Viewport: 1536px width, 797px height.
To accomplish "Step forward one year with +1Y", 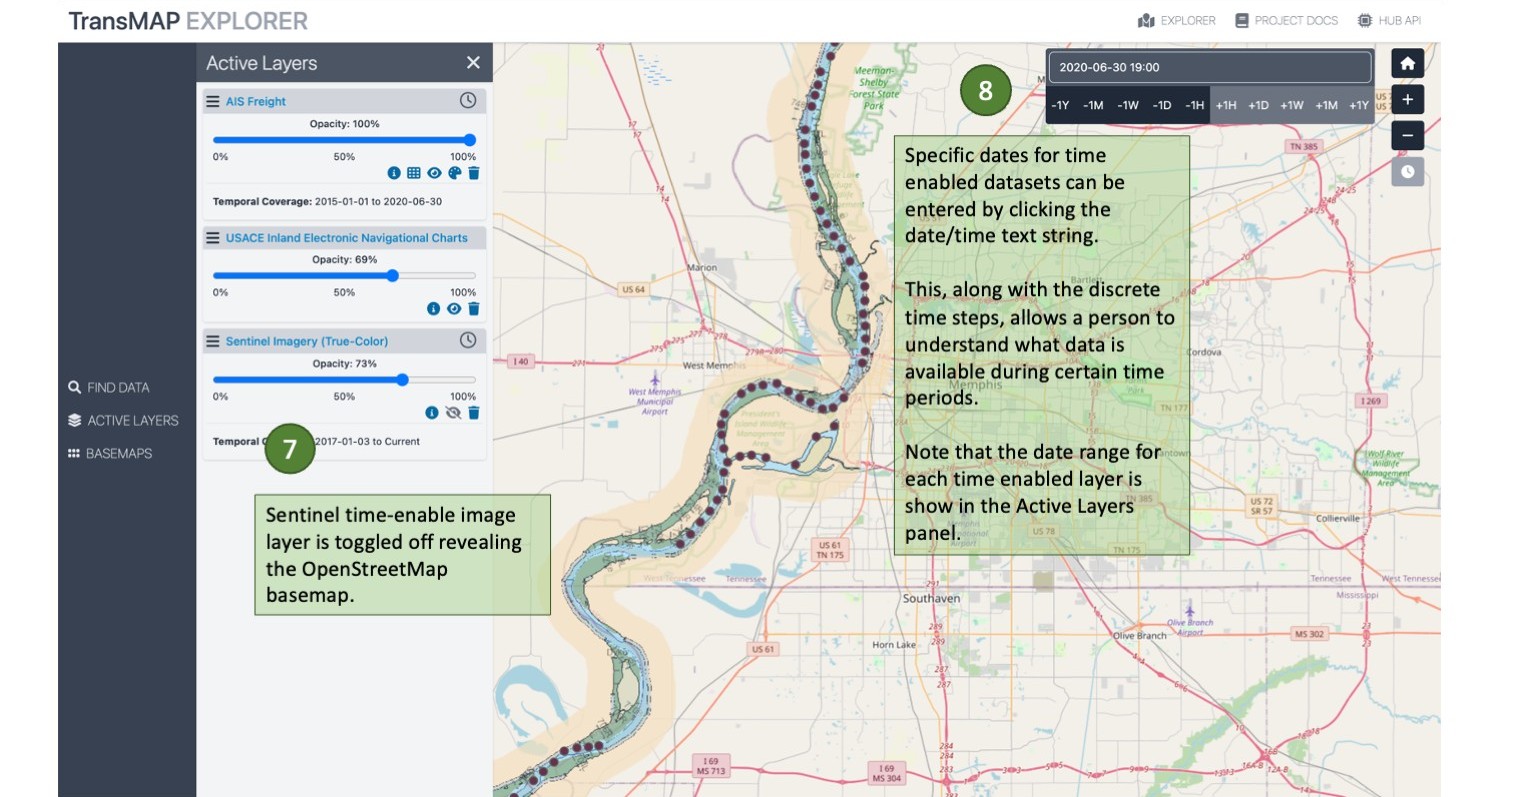I will point(1359,105).
